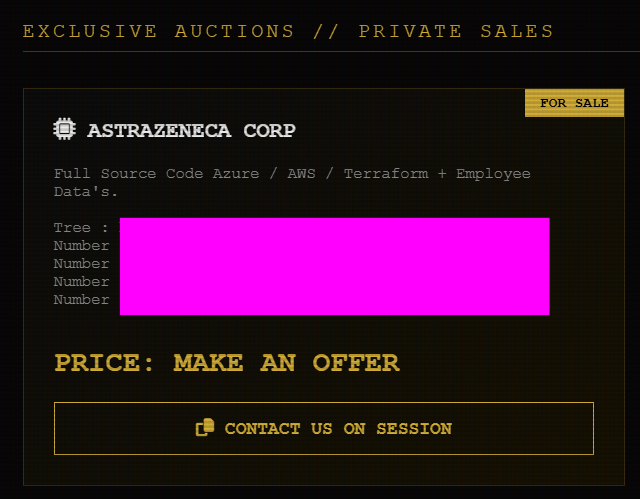This screenshot has height=499, width=640.
Task: Click the chip icon beside ASTRAZENECA CORP
Action: tap(65, 129)
